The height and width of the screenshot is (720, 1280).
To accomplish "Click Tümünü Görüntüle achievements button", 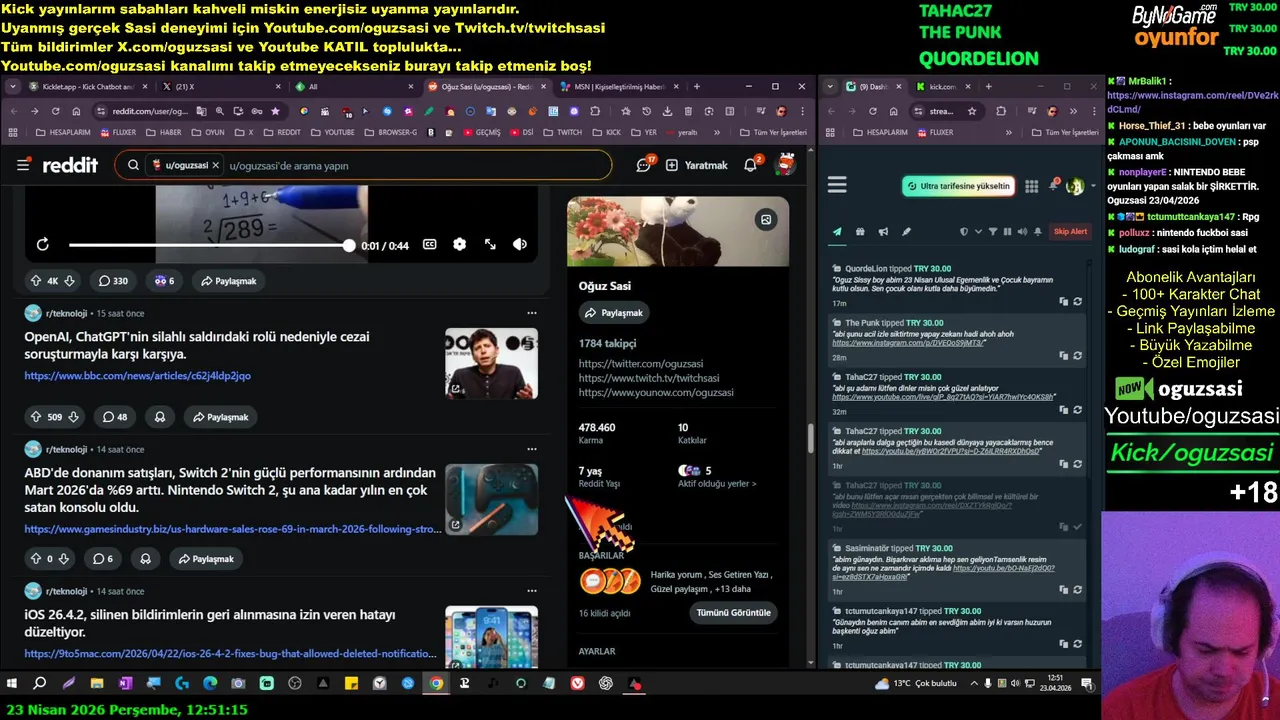I will [x=733, y=613].
